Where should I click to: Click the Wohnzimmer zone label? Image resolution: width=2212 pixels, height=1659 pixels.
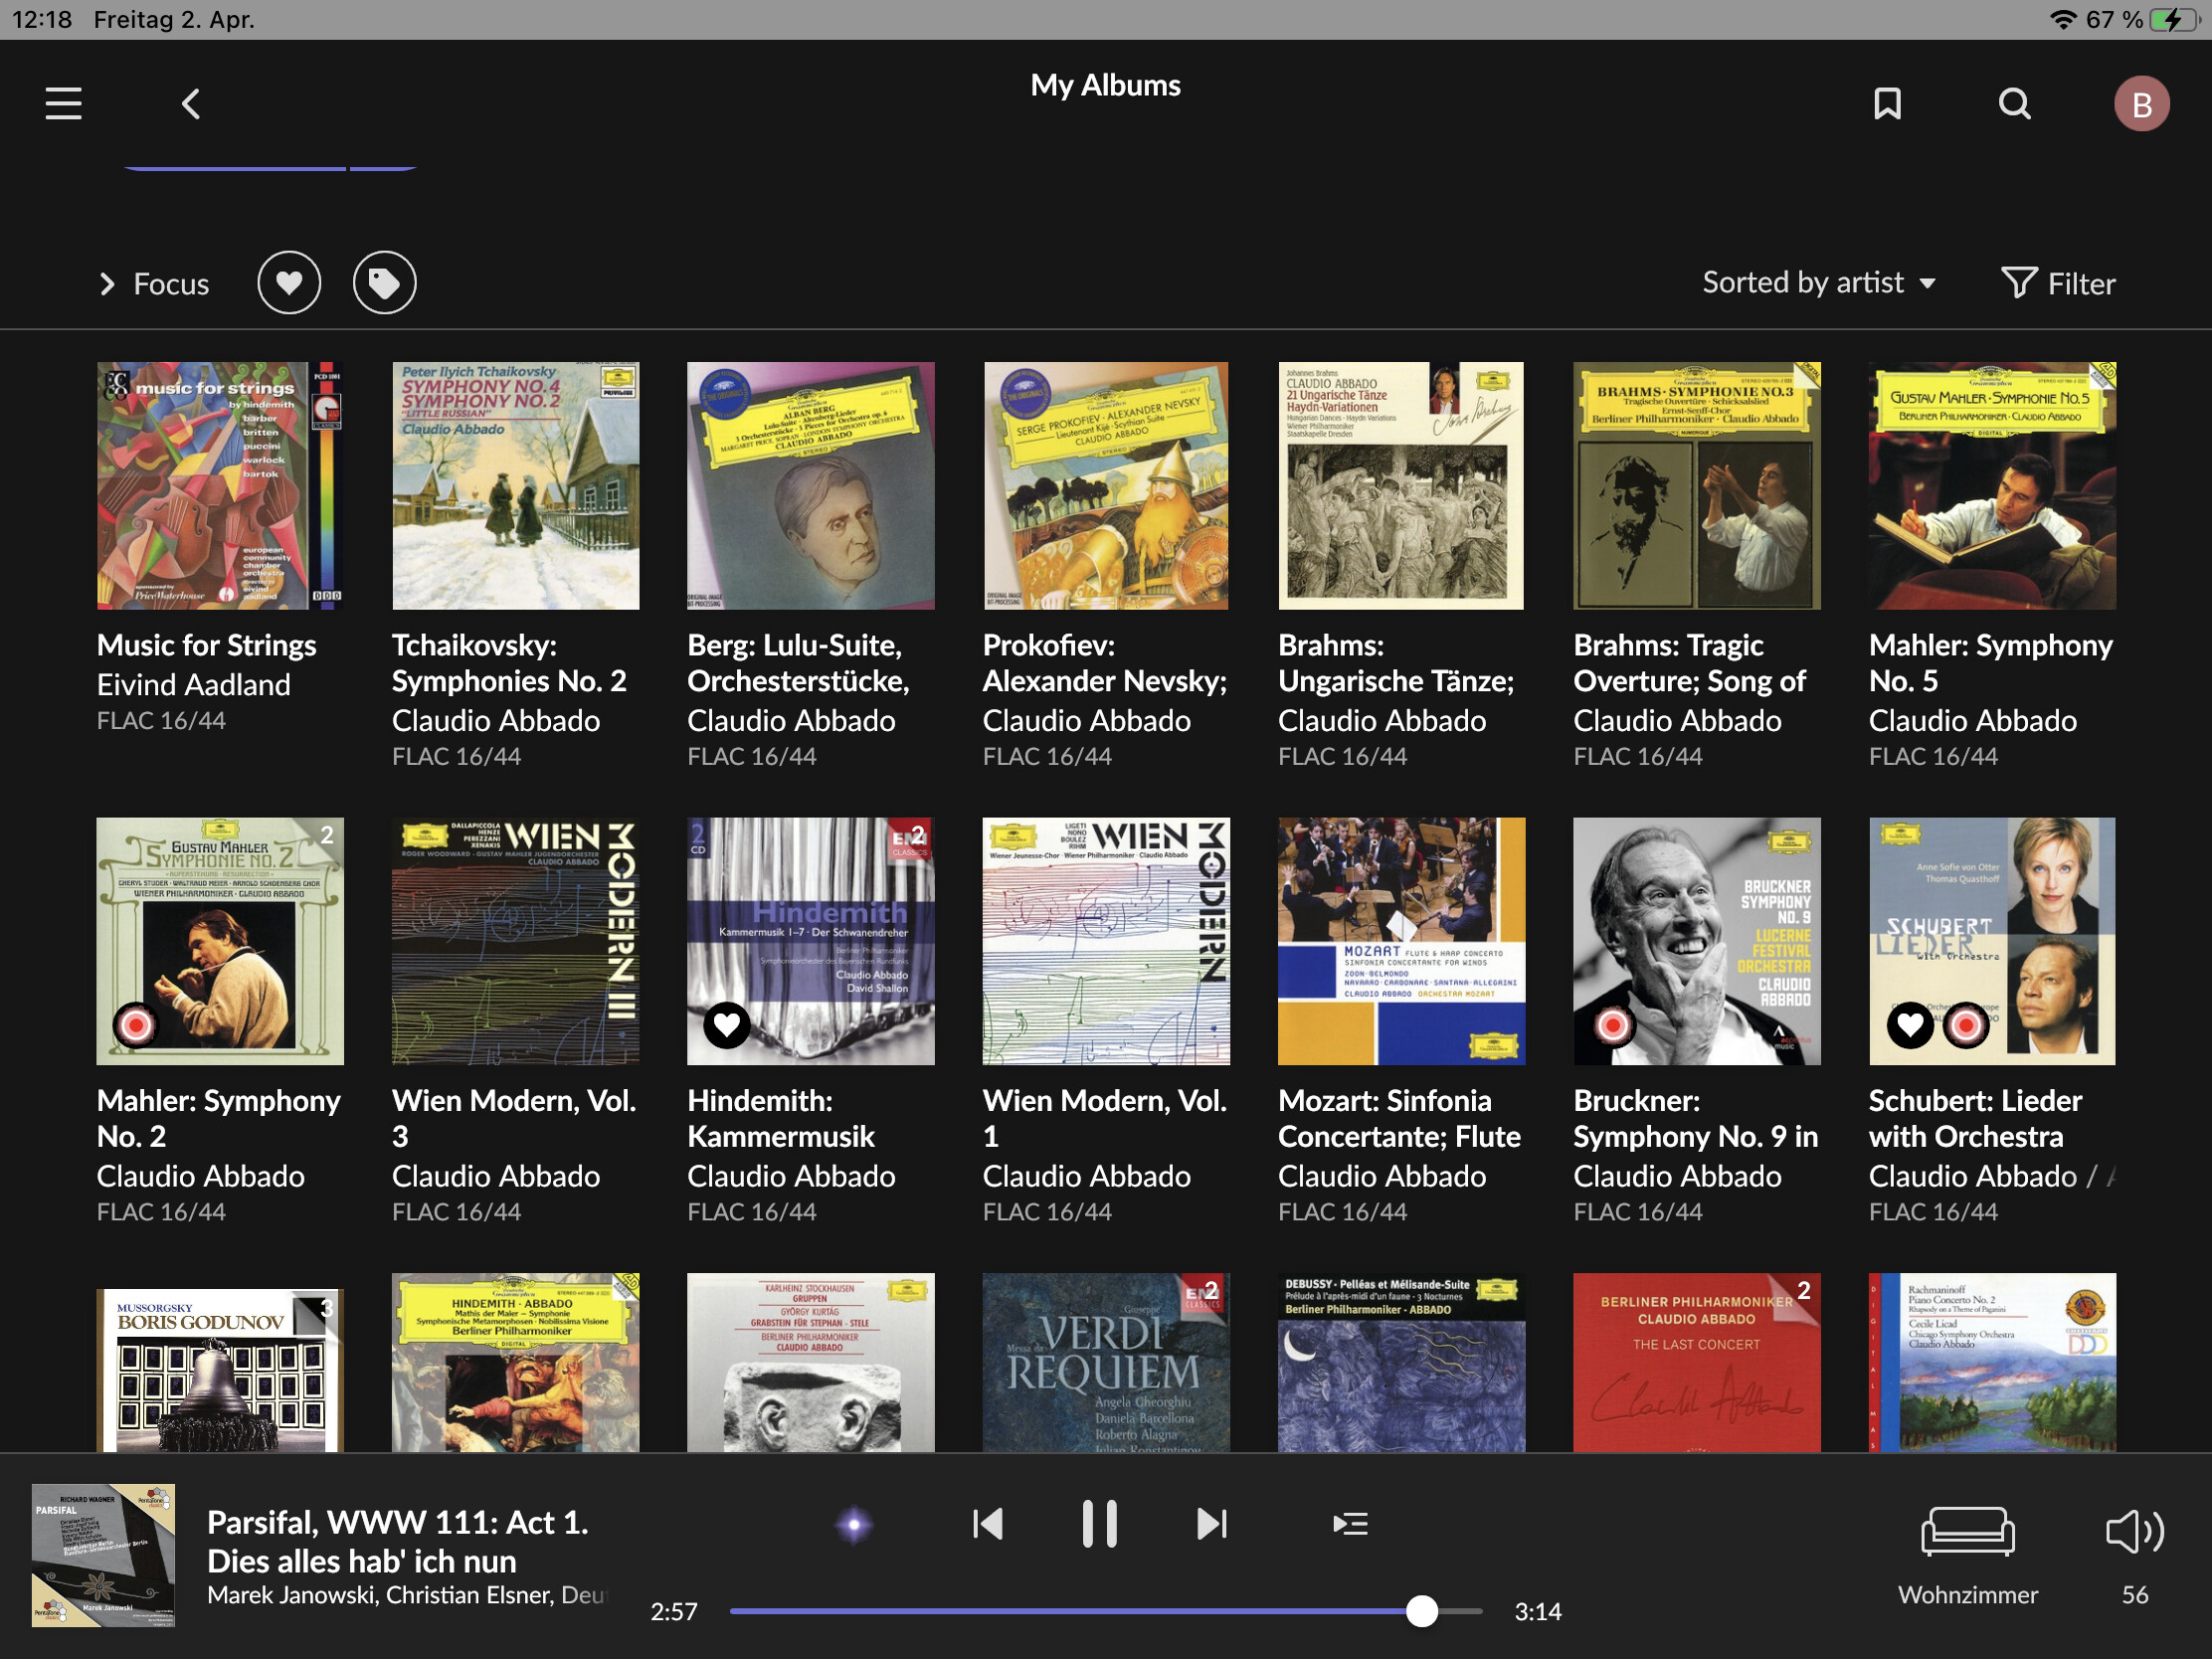pos(1967,1595)
